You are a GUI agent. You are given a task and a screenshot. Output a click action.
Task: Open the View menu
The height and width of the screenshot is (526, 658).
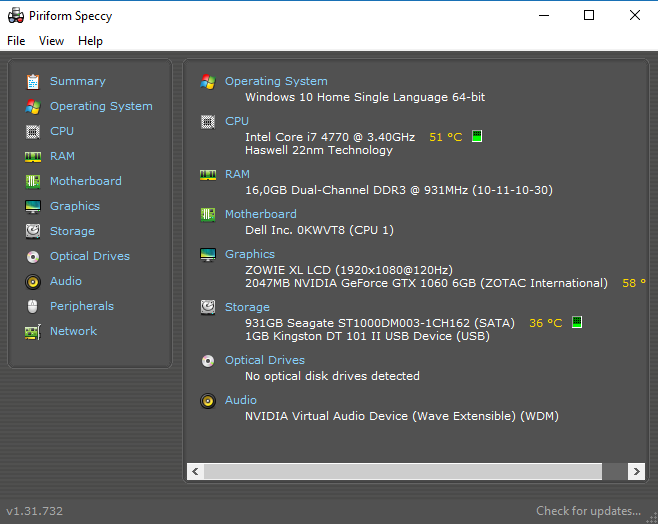pos(51,41)
